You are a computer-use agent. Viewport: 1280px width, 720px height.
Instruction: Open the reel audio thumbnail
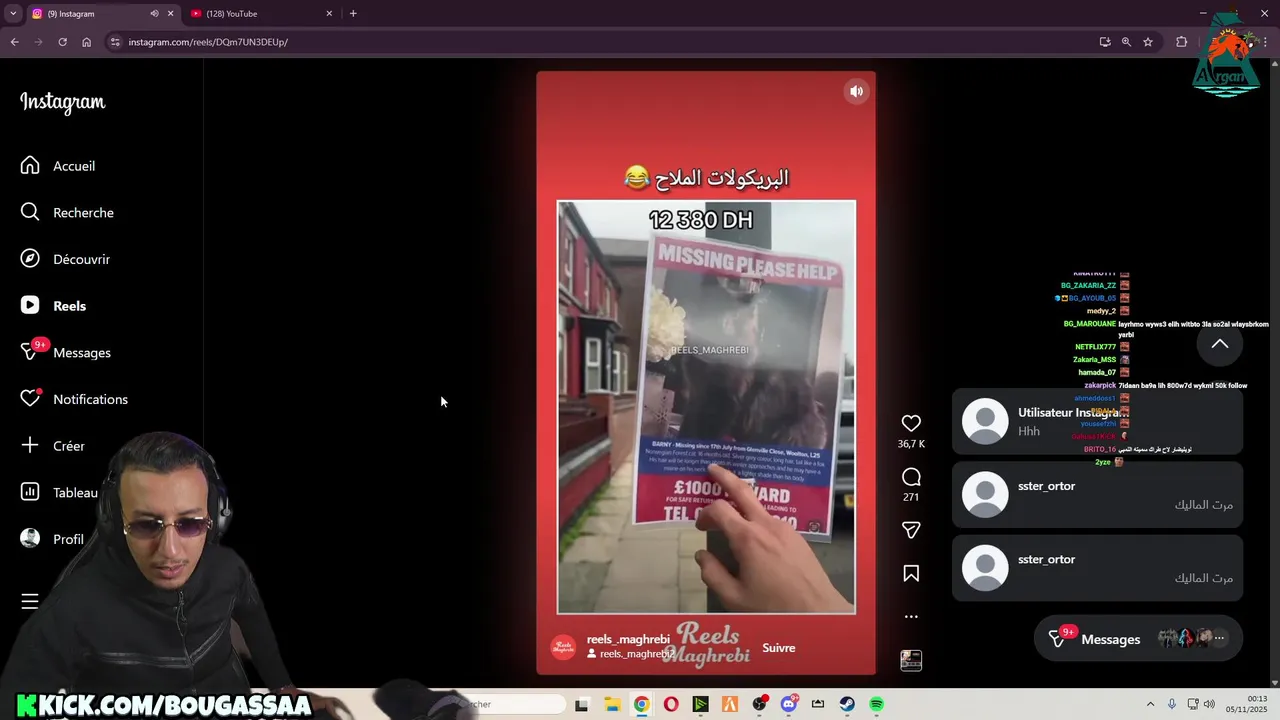point(911,660)
